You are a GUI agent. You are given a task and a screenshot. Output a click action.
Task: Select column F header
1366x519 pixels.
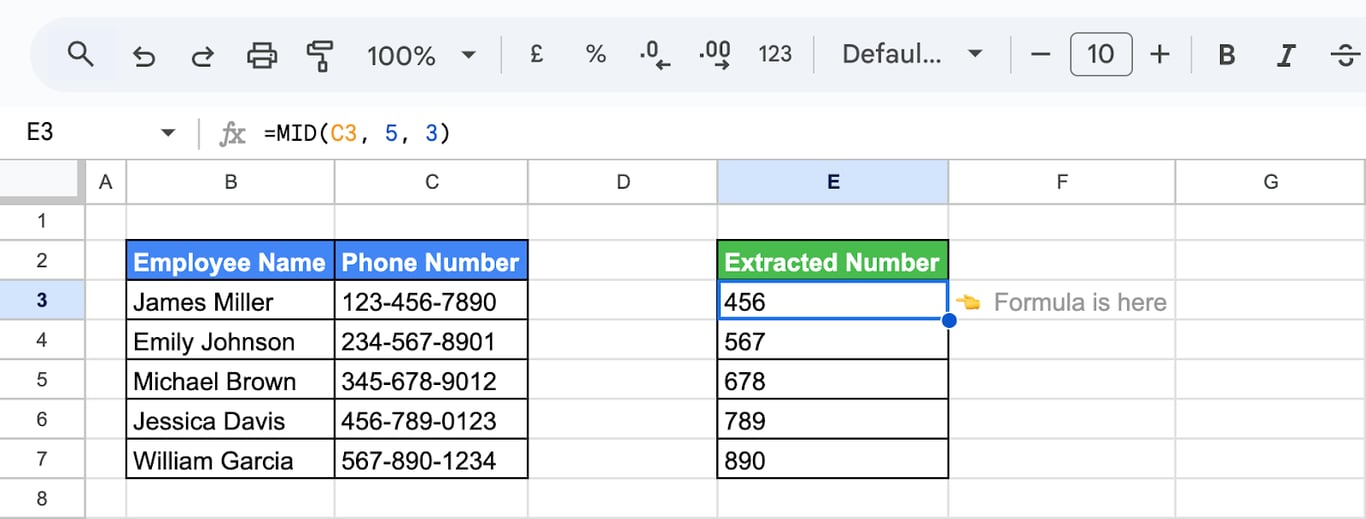[x=1062, y=181]
